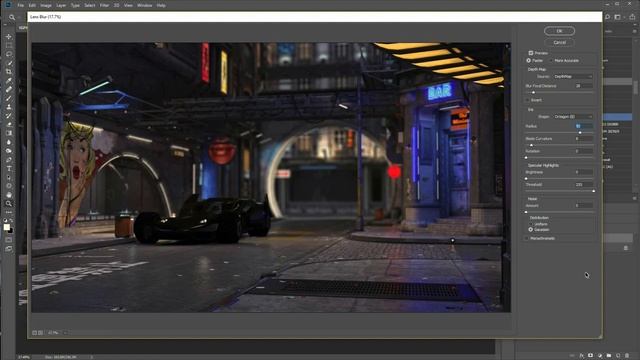Cancel the Lens Blur dialog
Image resolution: width=640 pixels, height=360 pixels.
559,42
